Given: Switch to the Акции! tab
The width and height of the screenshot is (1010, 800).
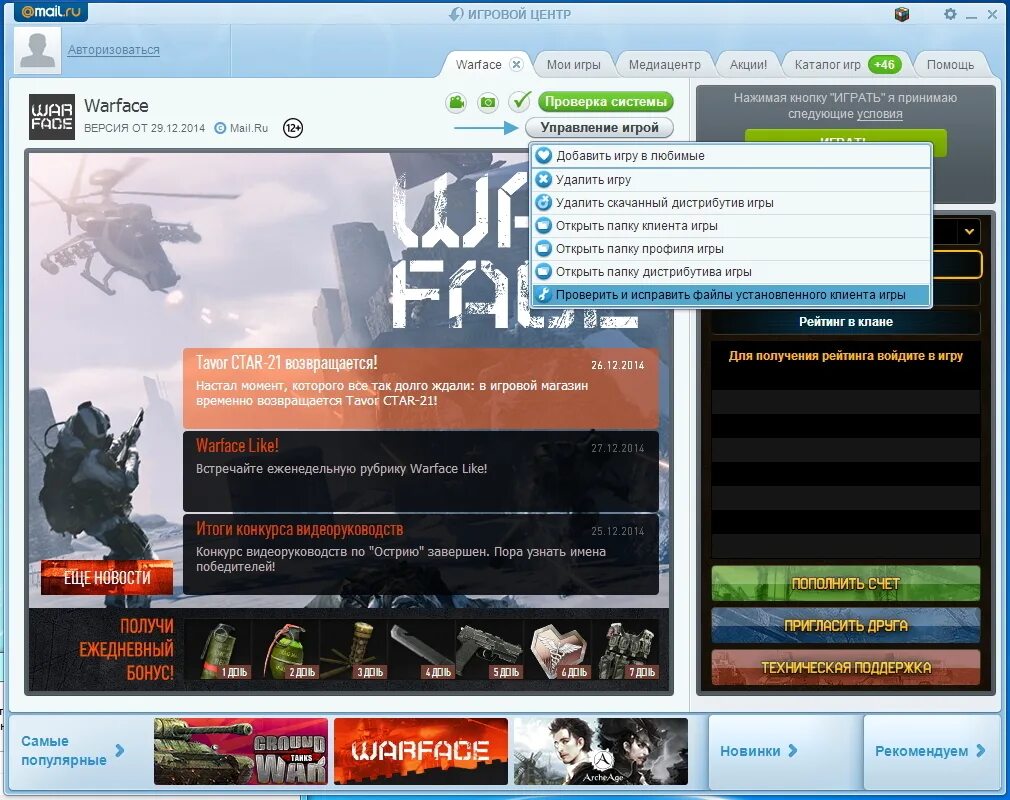Looking at the screenshot, I should point(748,64).
